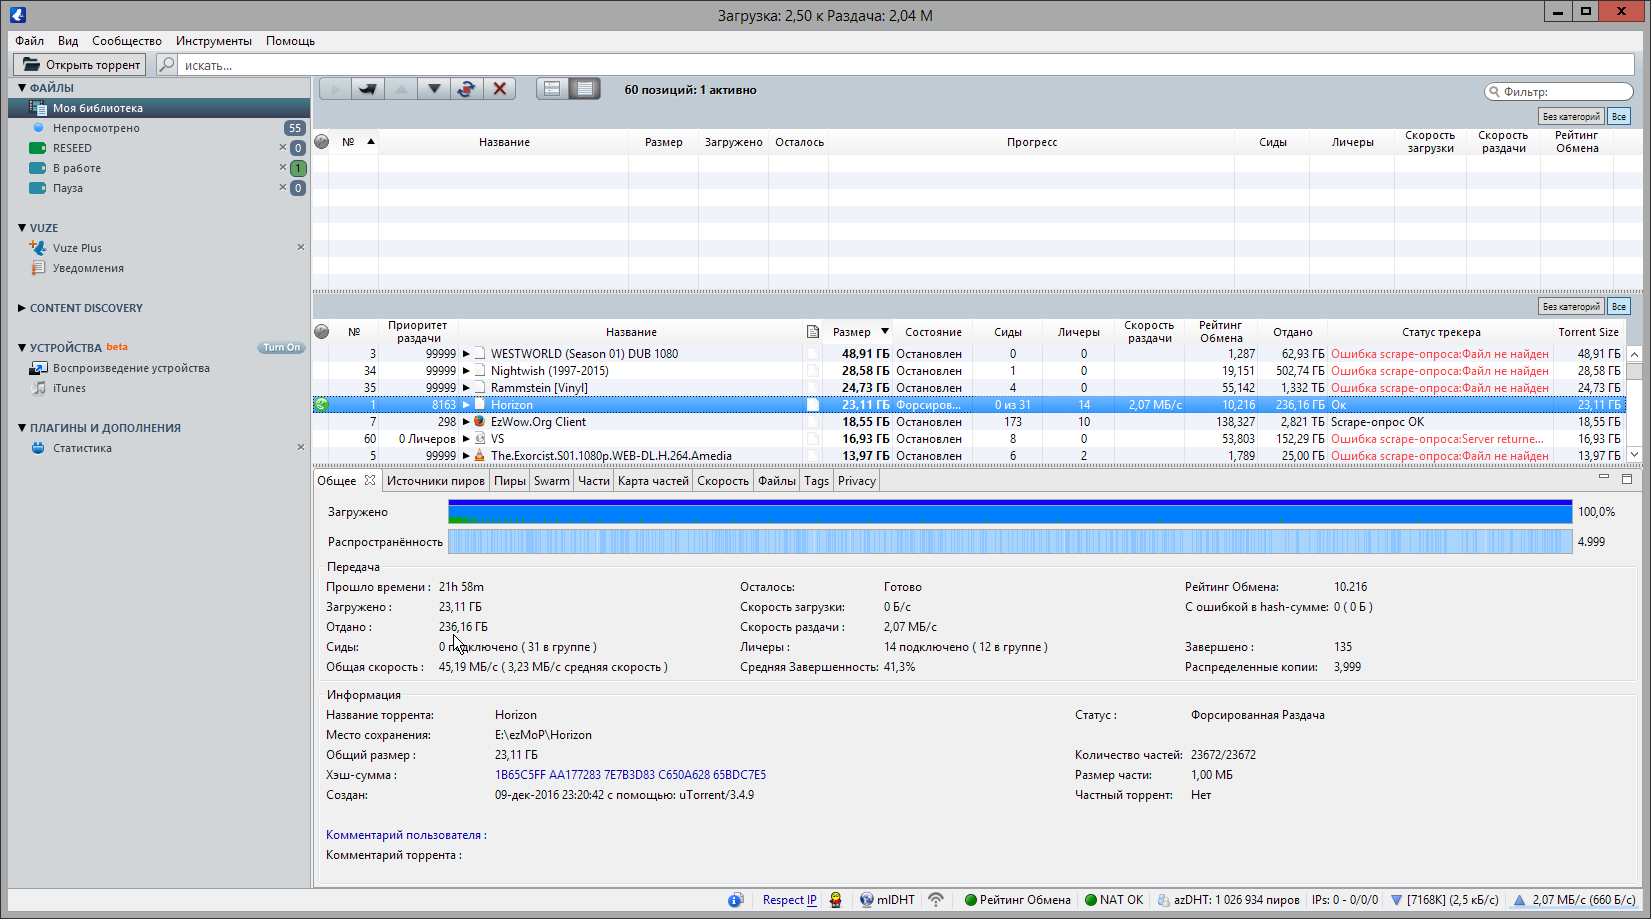Expand EzWow.Org Client torrent row

coord(466,422)
